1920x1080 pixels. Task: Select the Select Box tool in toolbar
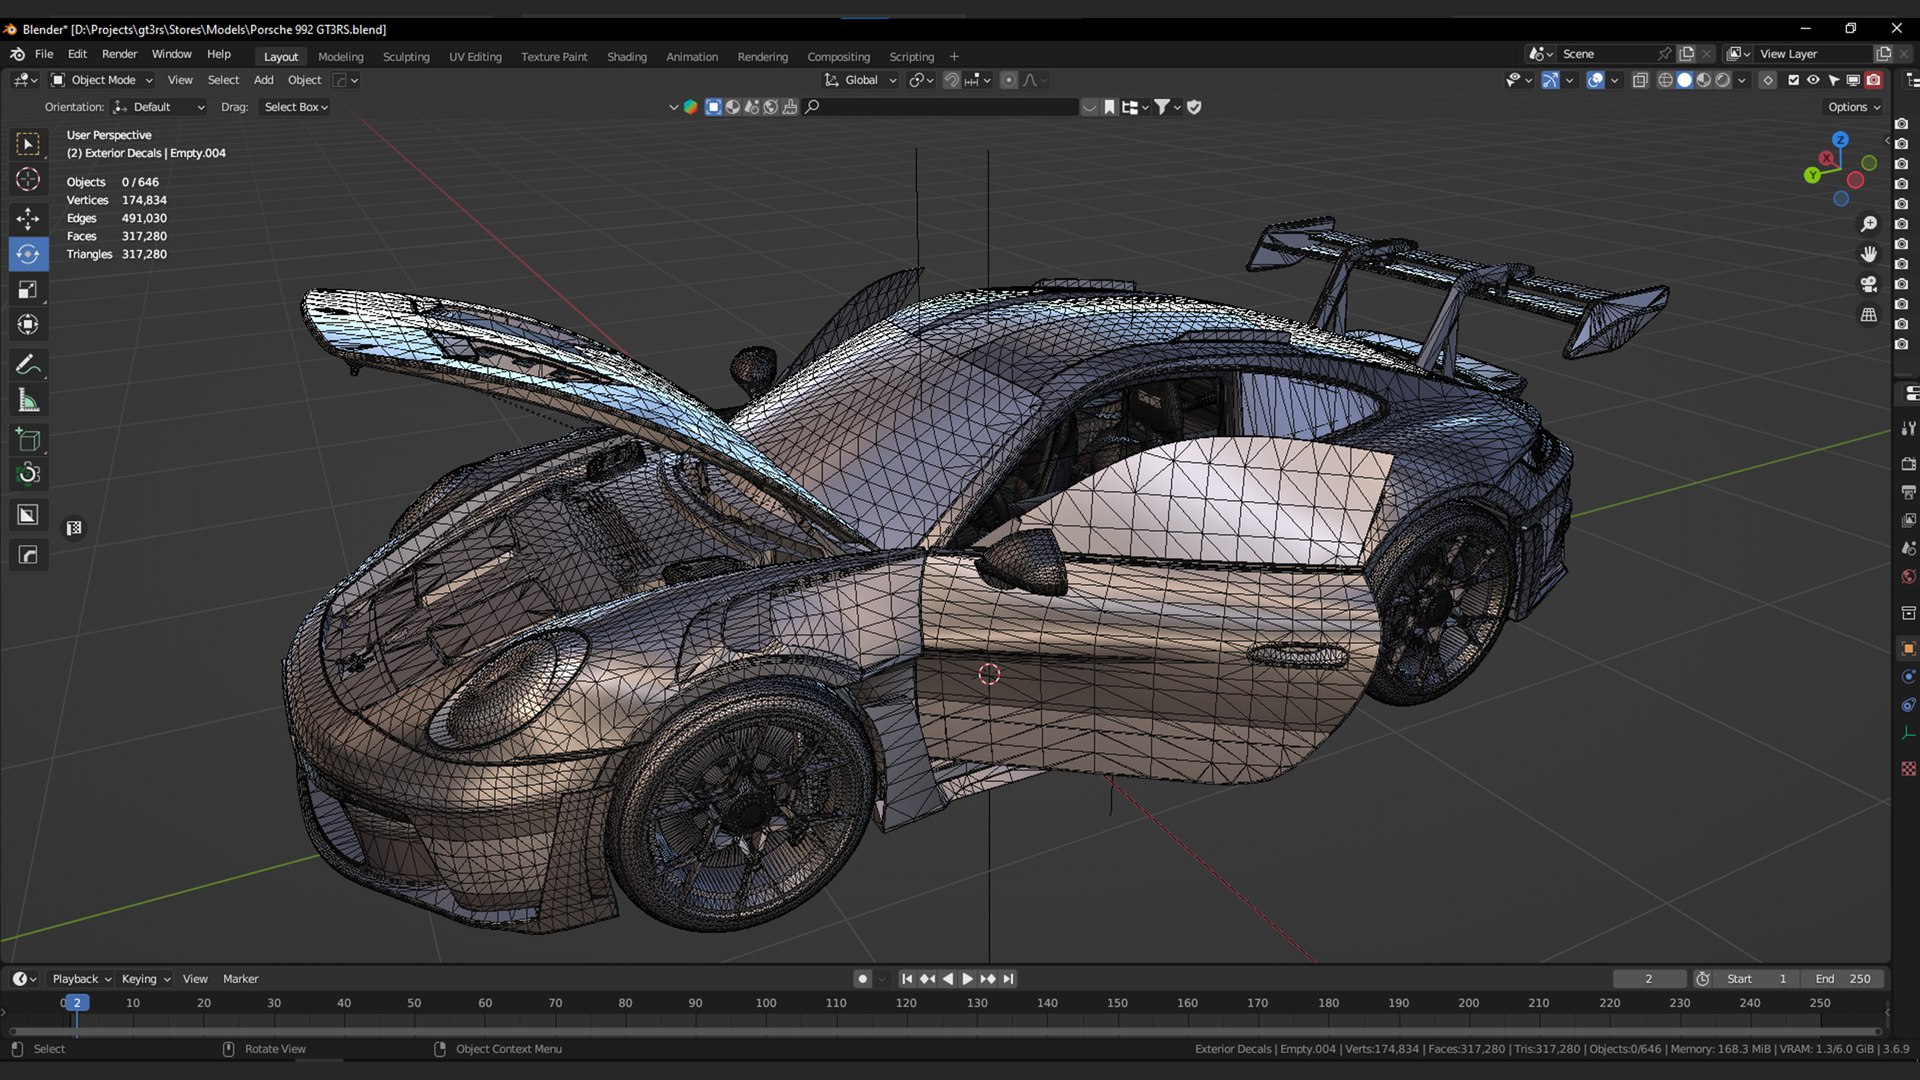28,145
